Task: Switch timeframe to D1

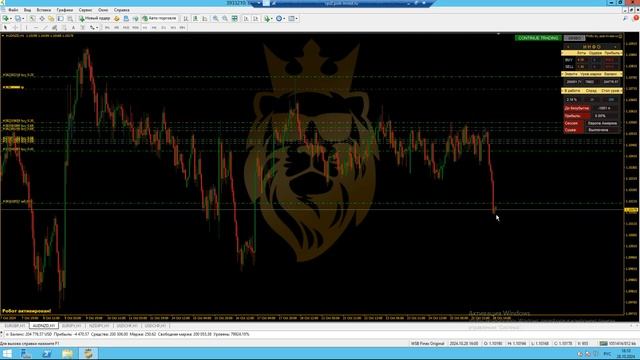Action: point(163,27)
